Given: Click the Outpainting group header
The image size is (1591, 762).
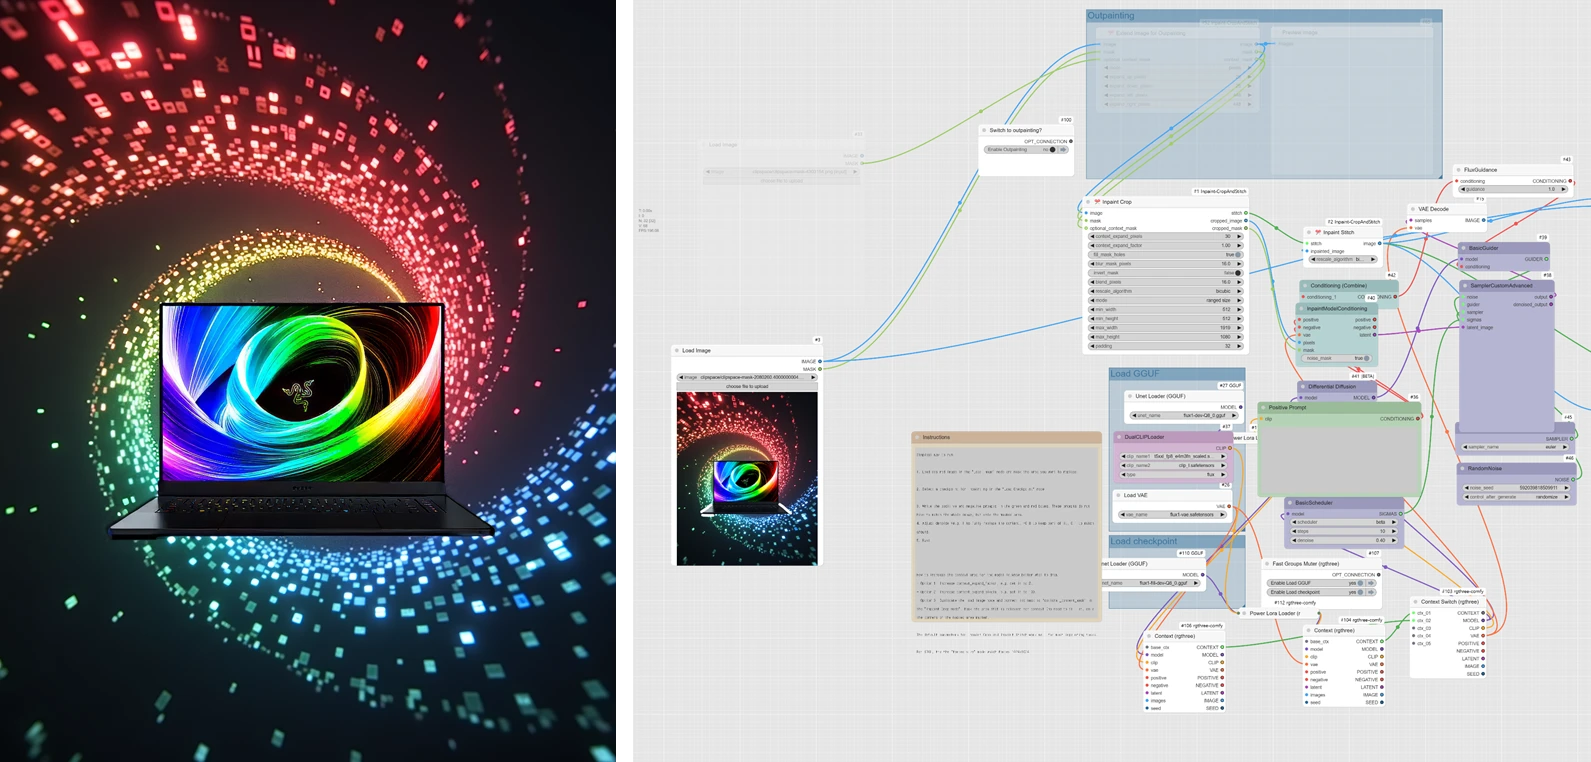Looking at the screenshot, I should [1111, 16].
